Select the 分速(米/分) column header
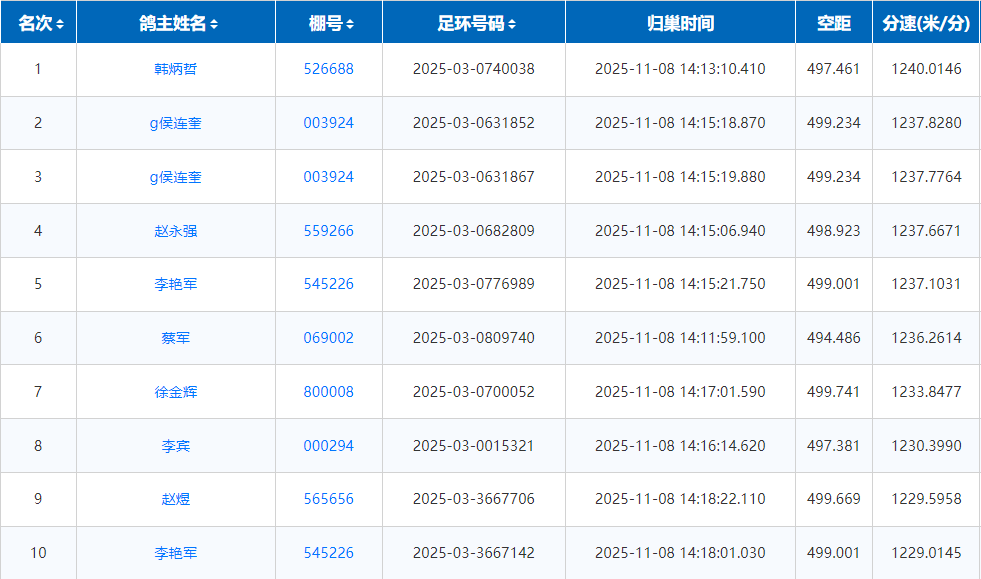This screenshot has width=981, height=579. pos(926,23)
